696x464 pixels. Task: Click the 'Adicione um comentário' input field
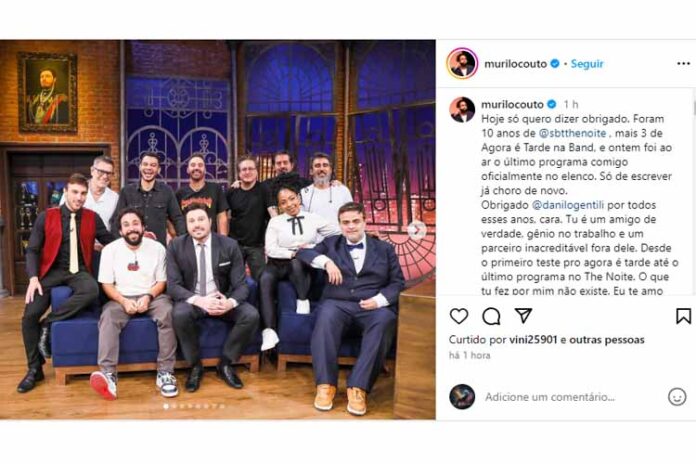[x=550, y=397]
